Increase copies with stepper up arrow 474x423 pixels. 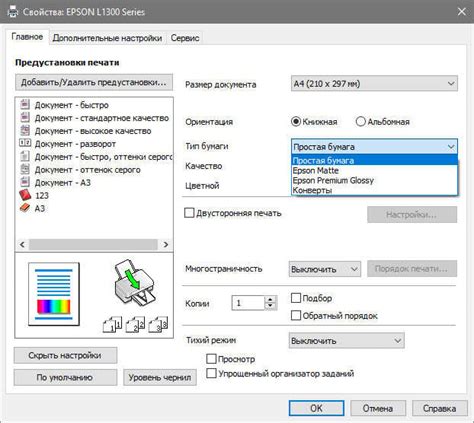[270, 299]
